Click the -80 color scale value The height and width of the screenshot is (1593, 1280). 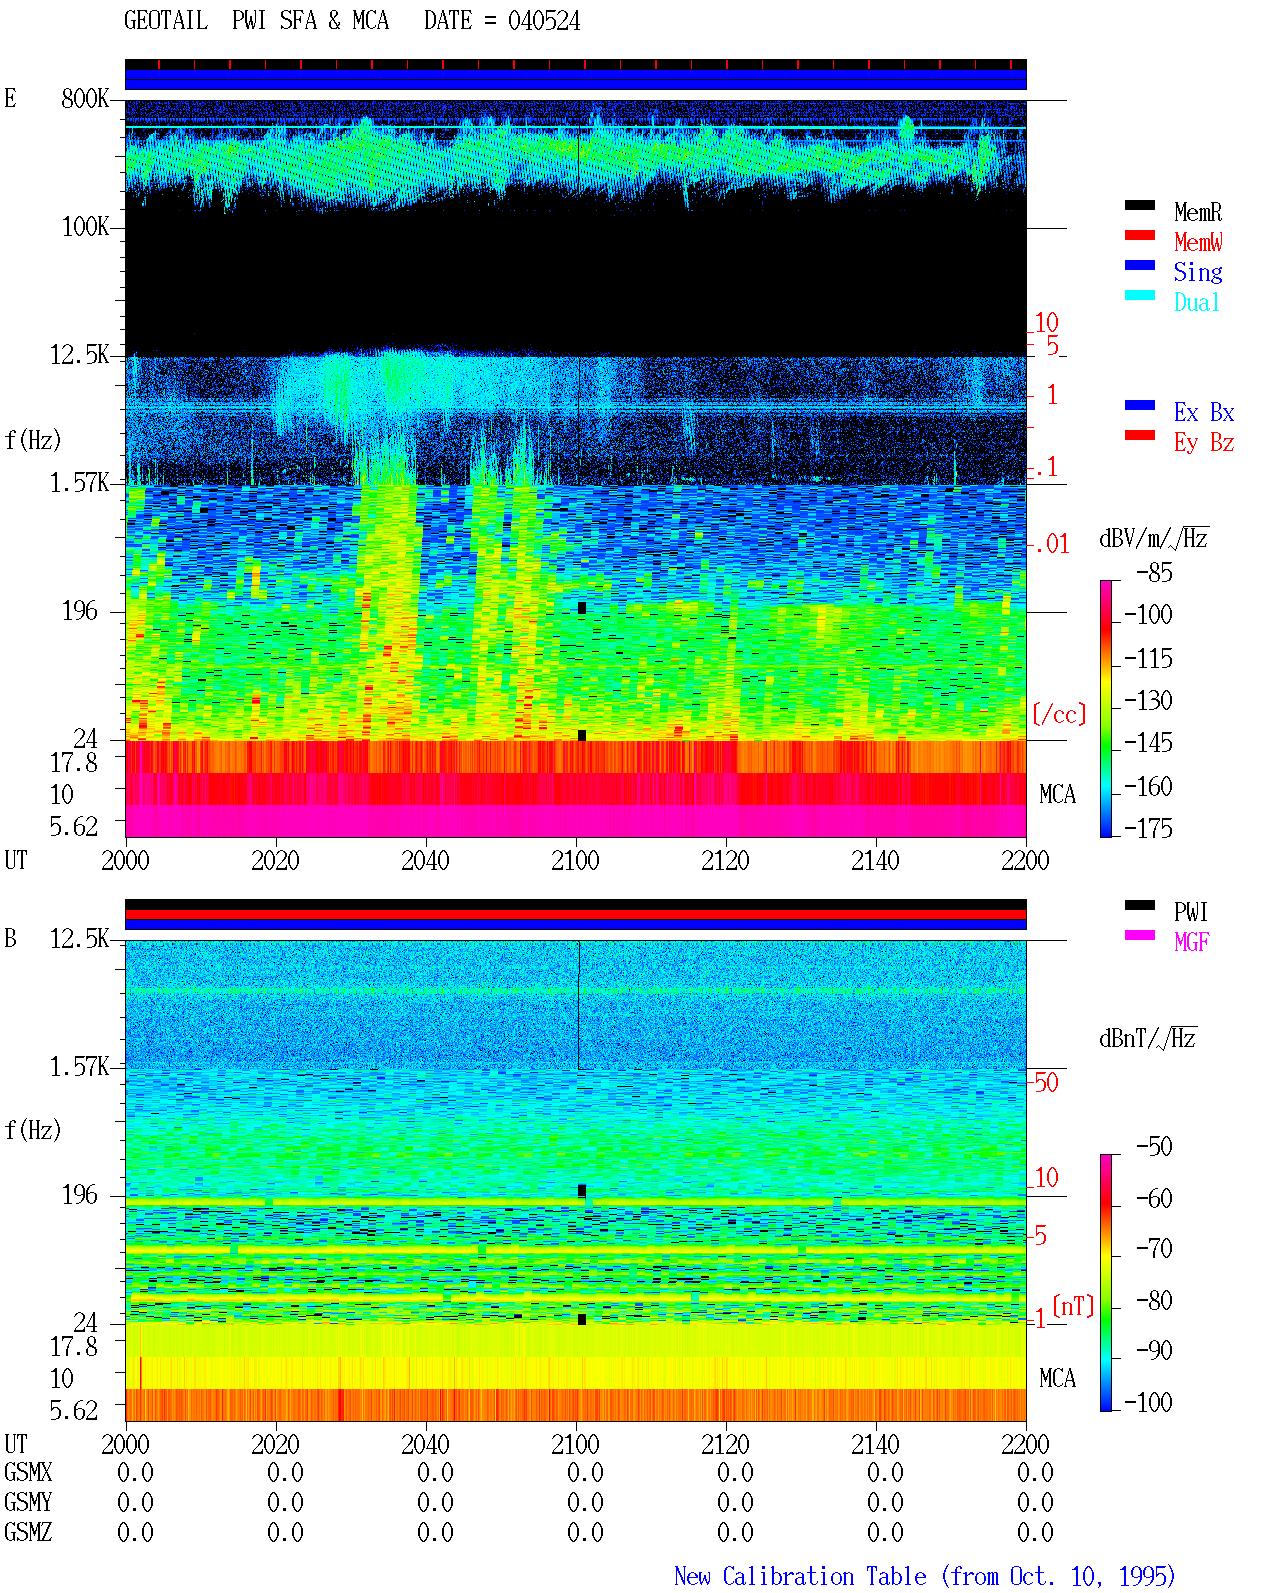coord(1154,1300)
